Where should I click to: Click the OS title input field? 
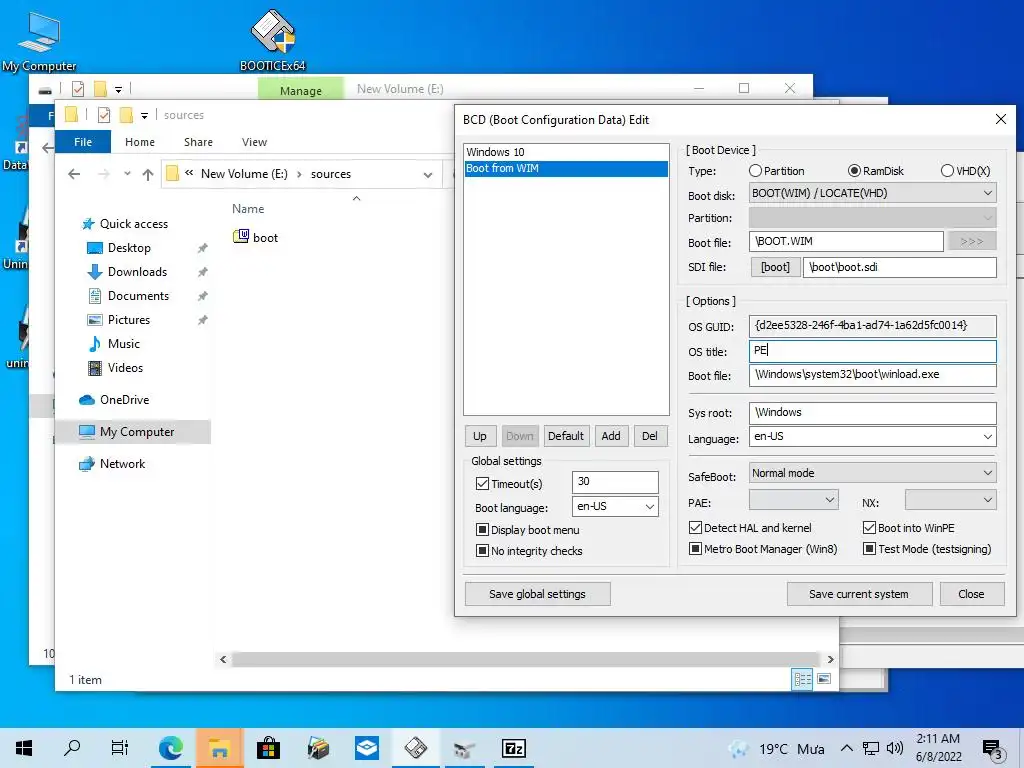tap(872, 351)
